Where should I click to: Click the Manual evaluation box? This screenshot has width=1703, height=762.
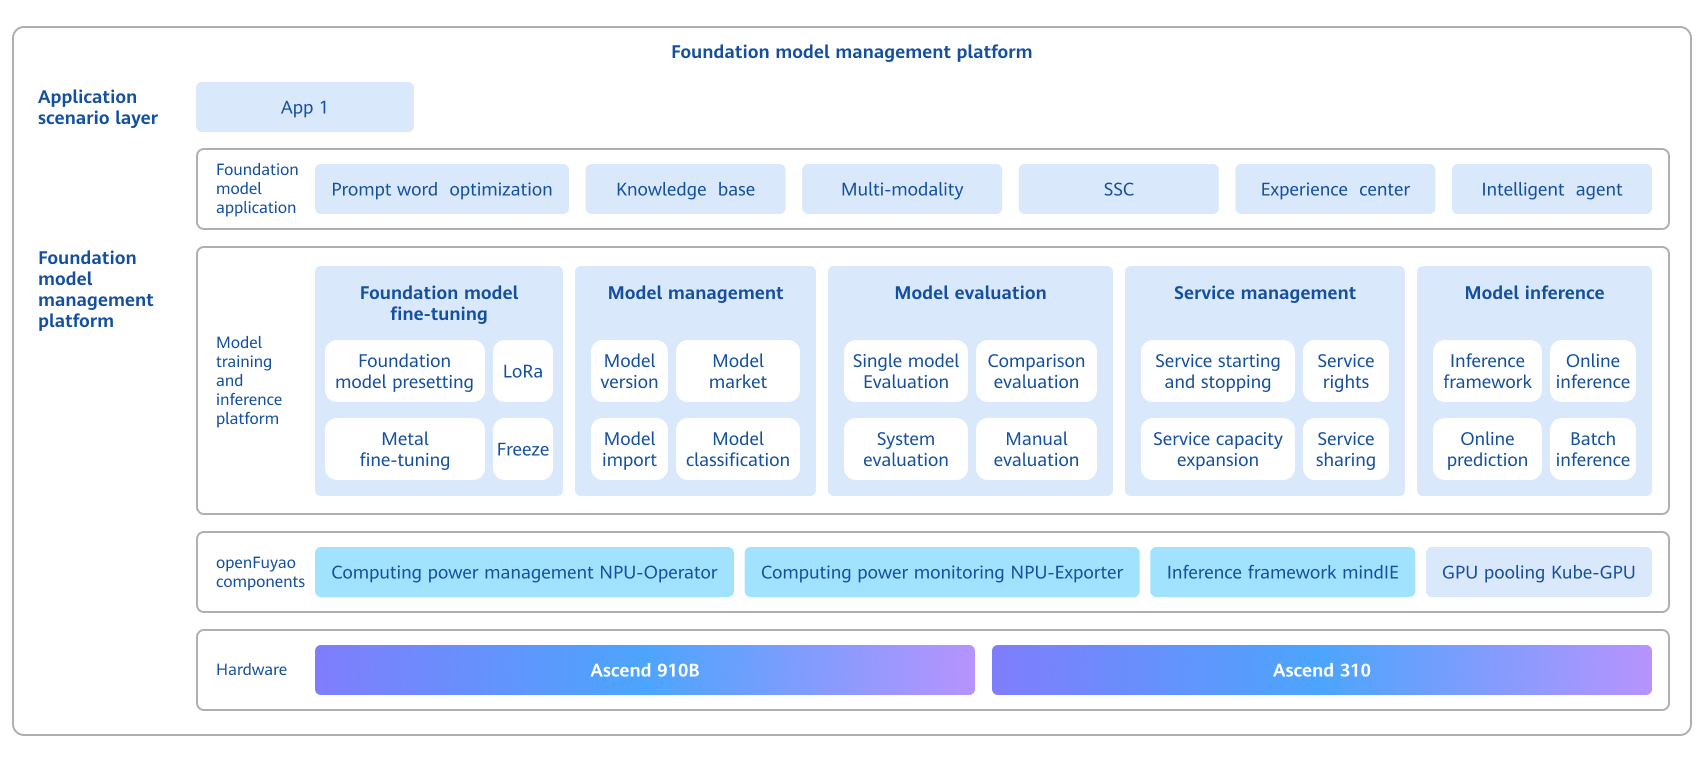1035,449
